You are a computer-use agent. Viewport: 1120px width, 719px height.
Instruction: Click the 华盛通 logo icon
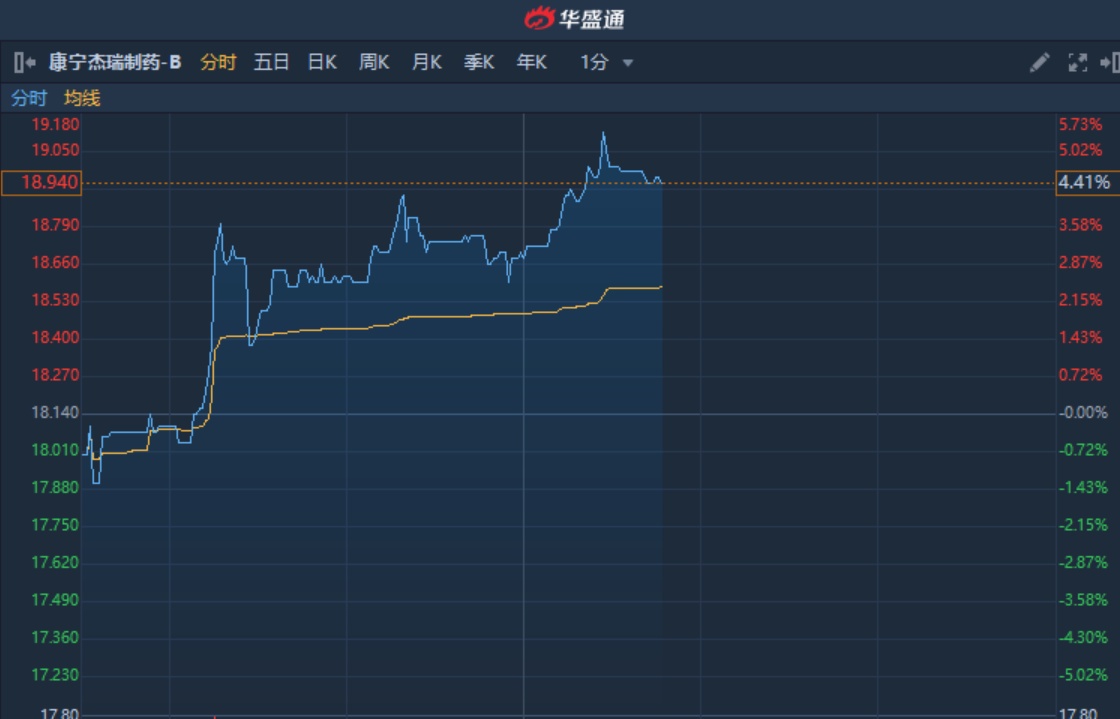click(x=540, y=18)
